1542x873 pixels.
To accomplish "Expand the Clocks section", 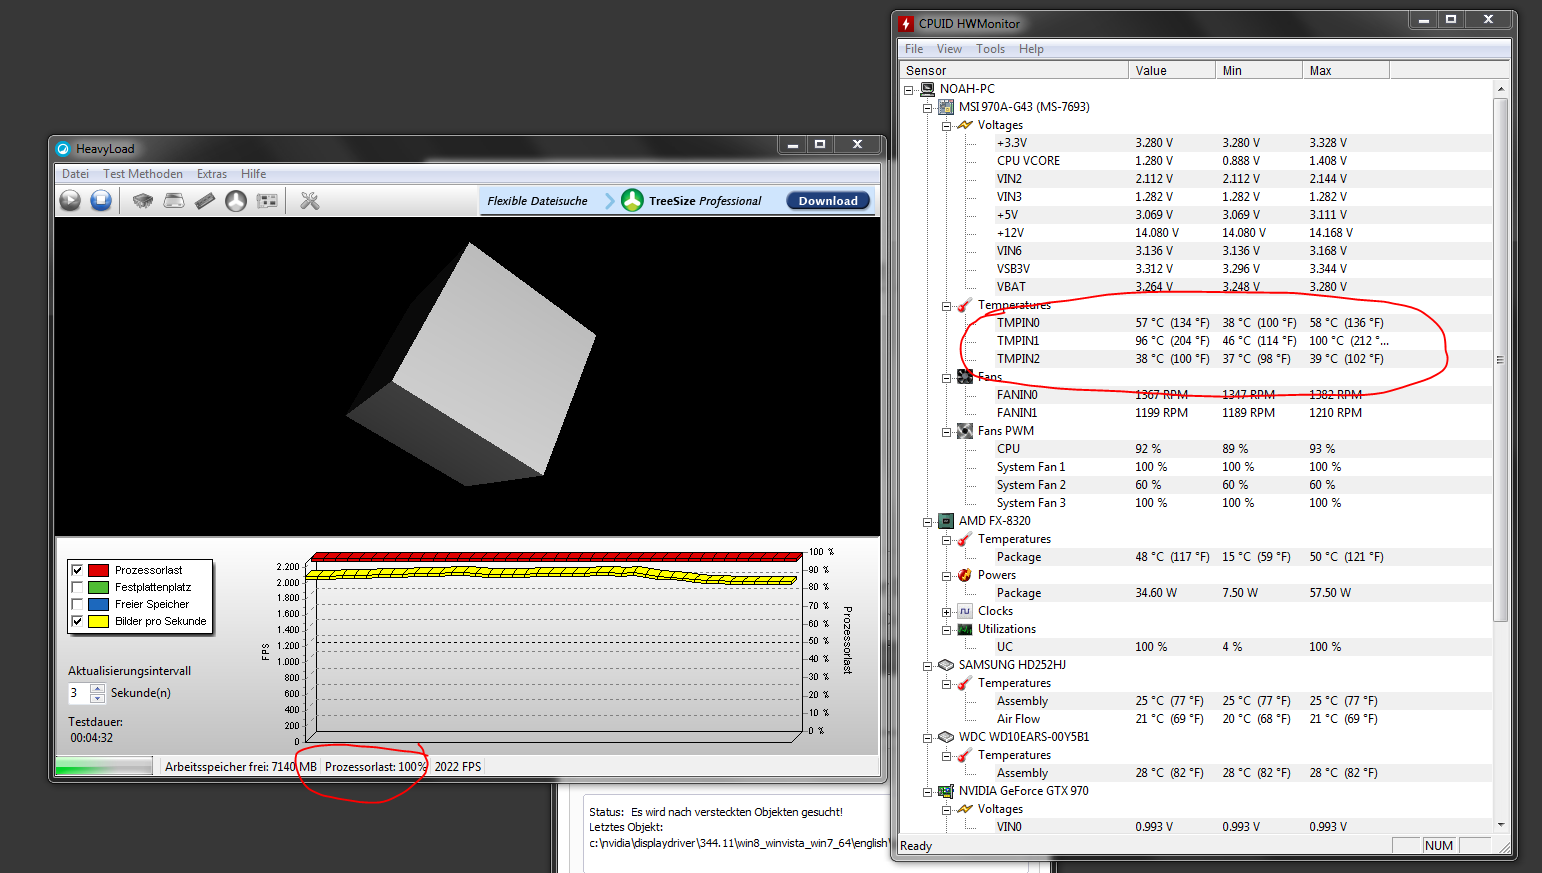I will (x=947, y=612).
